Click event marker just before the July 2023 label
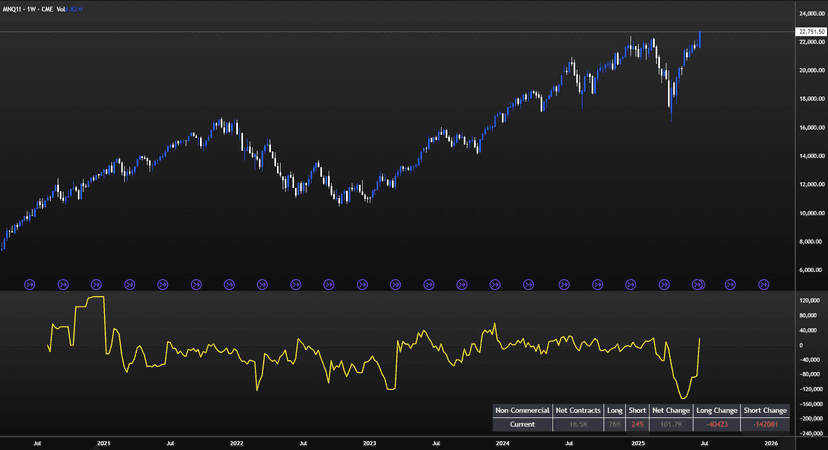The image size is (828, 450). 429,285
